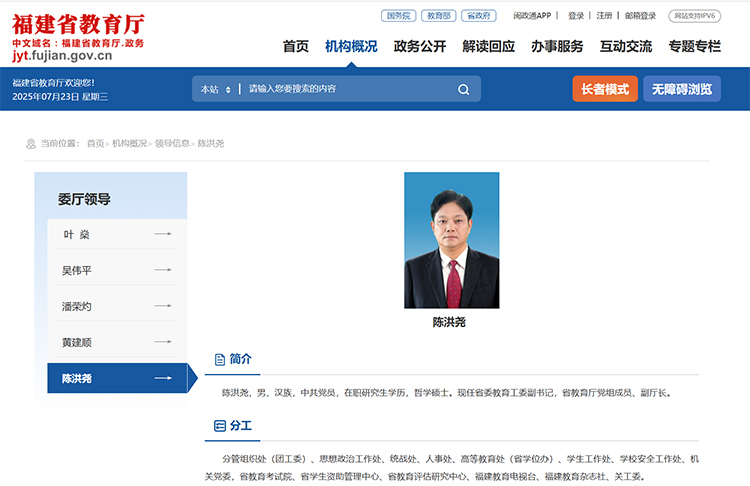Enable 长者模式 elder mode
Viewport: 750px width, 486px height.
tap(605, 89)
